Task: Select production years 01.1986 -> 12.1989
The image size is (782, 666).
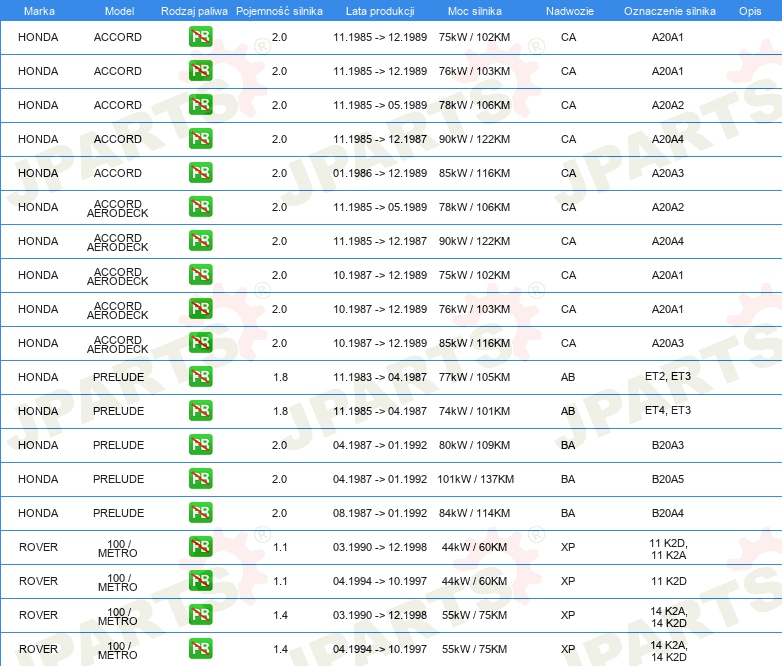Action: pos(380,173)
